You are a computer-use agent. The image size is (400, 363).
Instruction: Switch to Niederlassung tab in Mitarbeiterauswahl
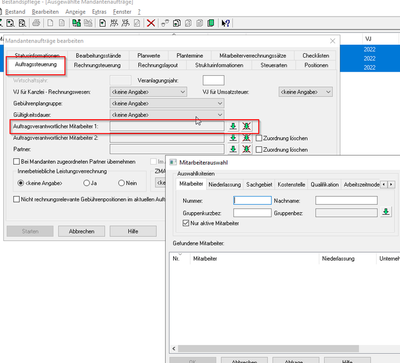pos(225,184)
